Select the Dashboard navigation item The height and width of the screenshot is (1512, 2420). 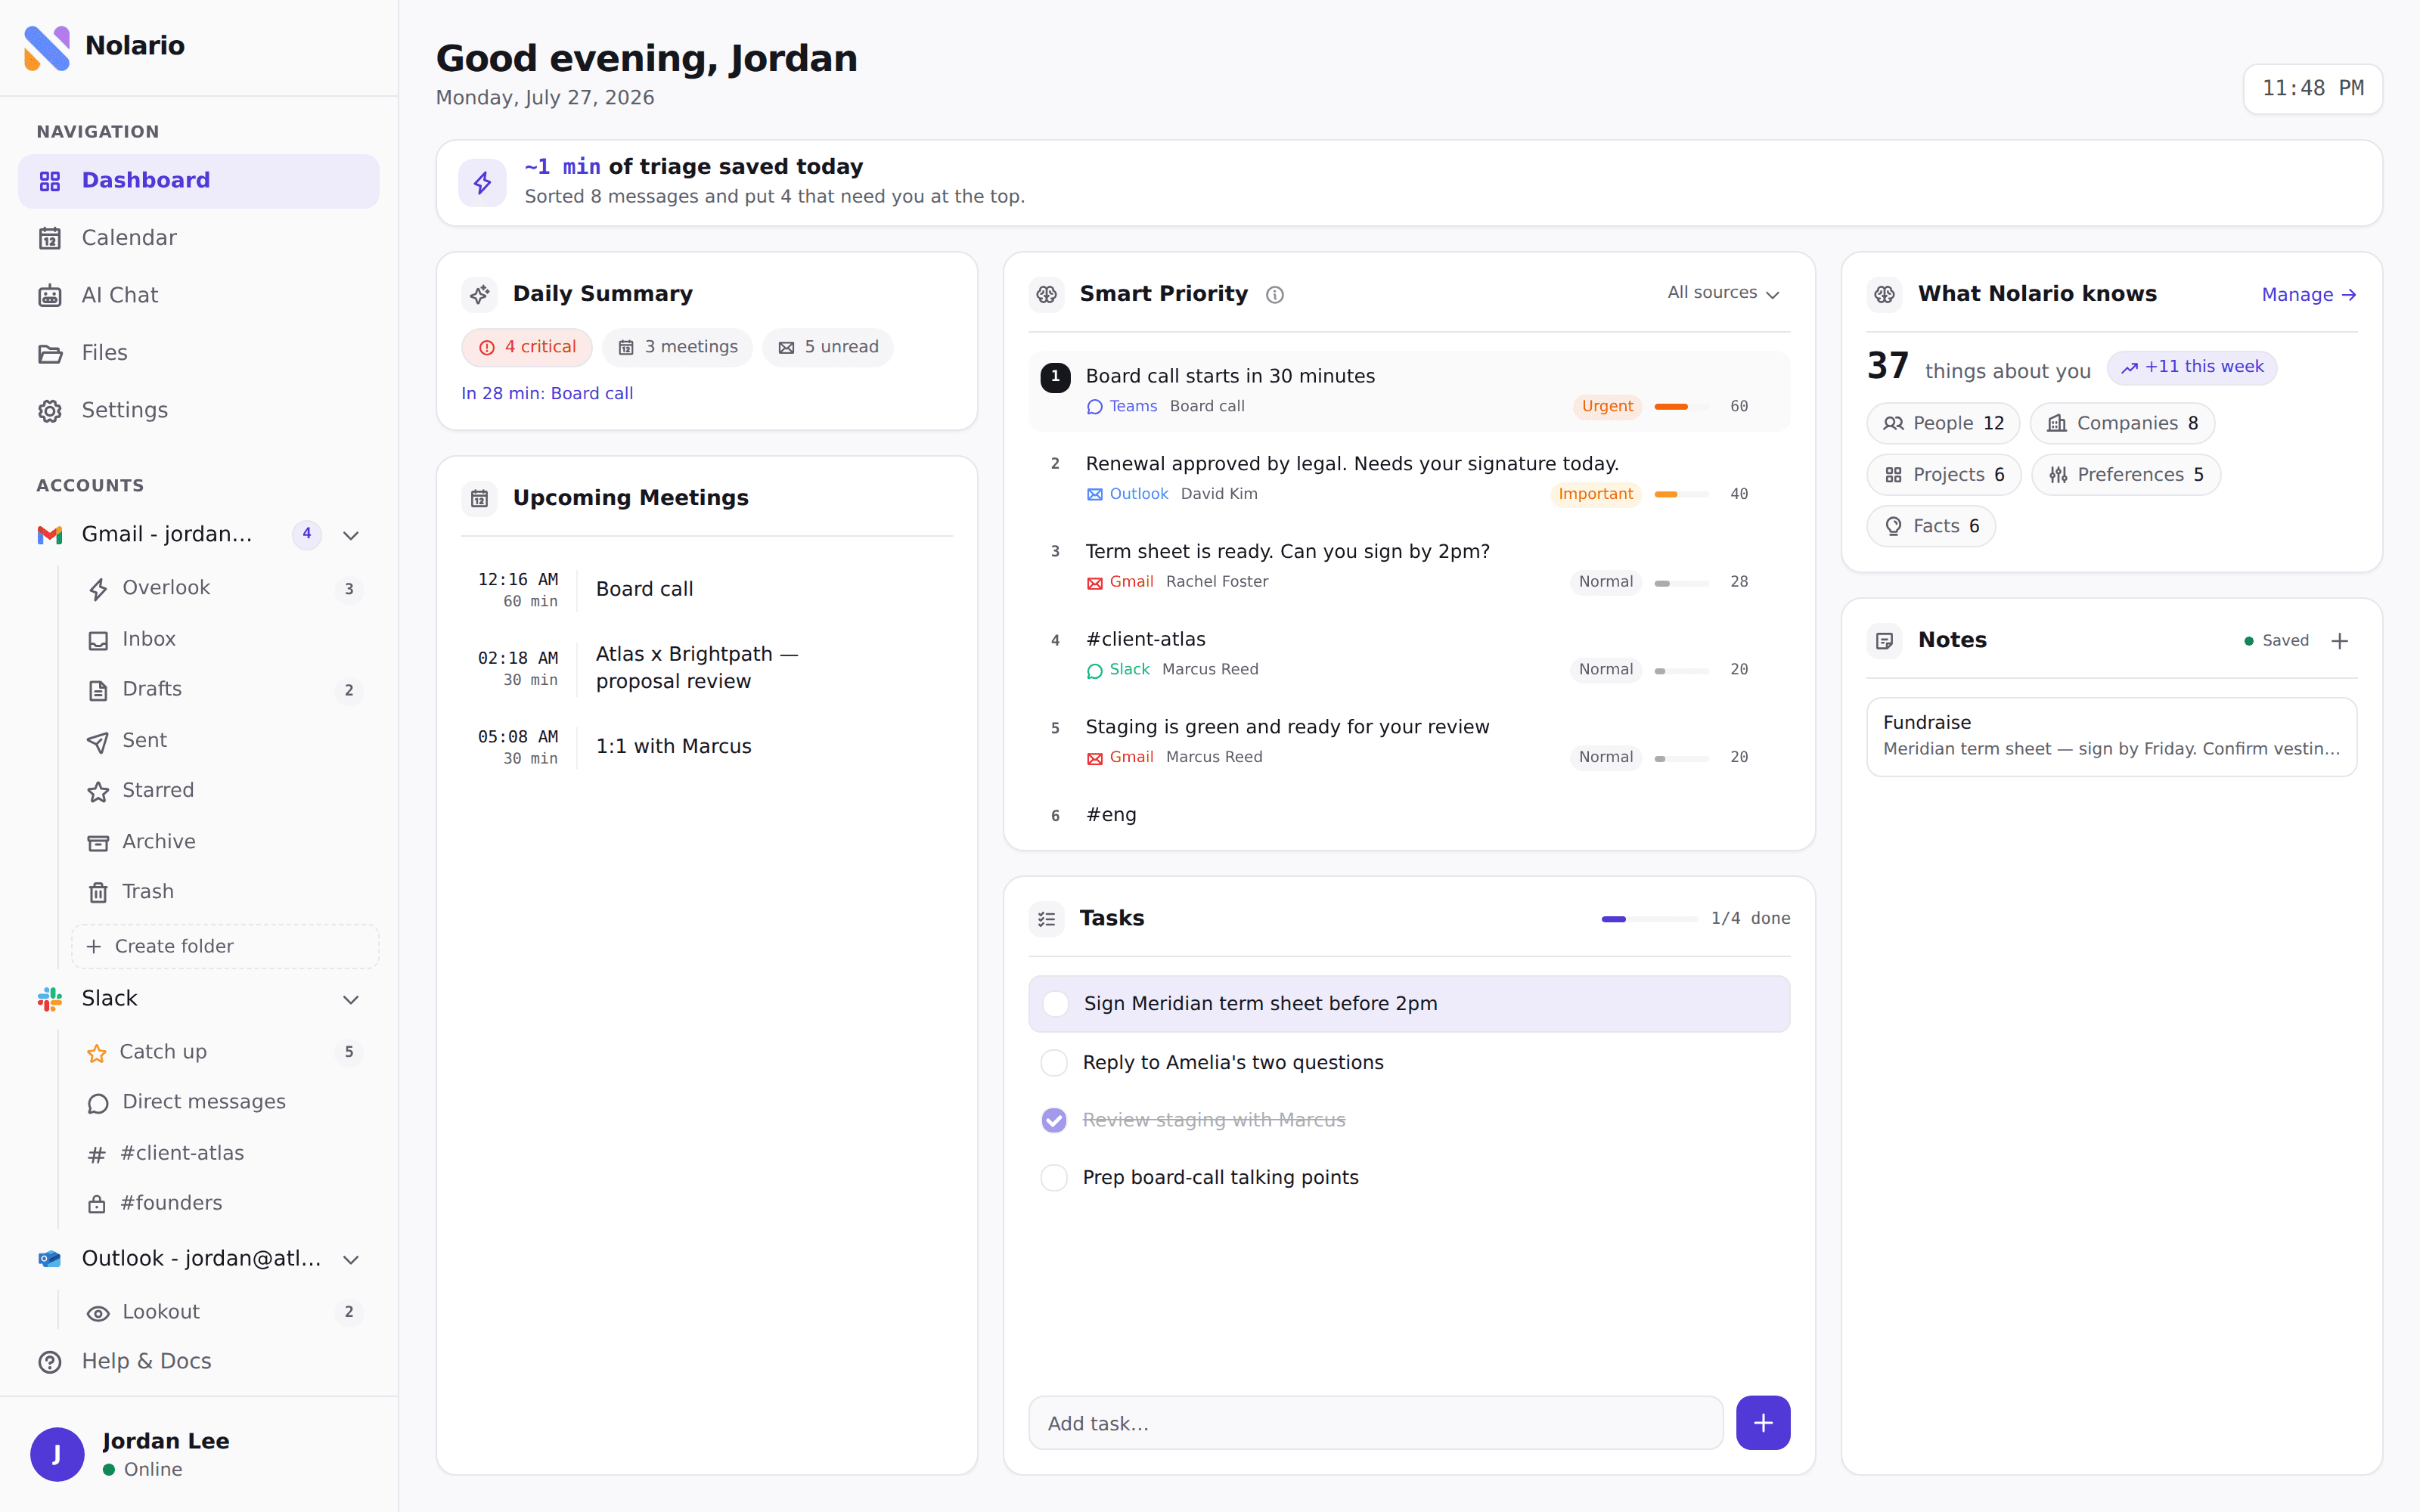199,181
